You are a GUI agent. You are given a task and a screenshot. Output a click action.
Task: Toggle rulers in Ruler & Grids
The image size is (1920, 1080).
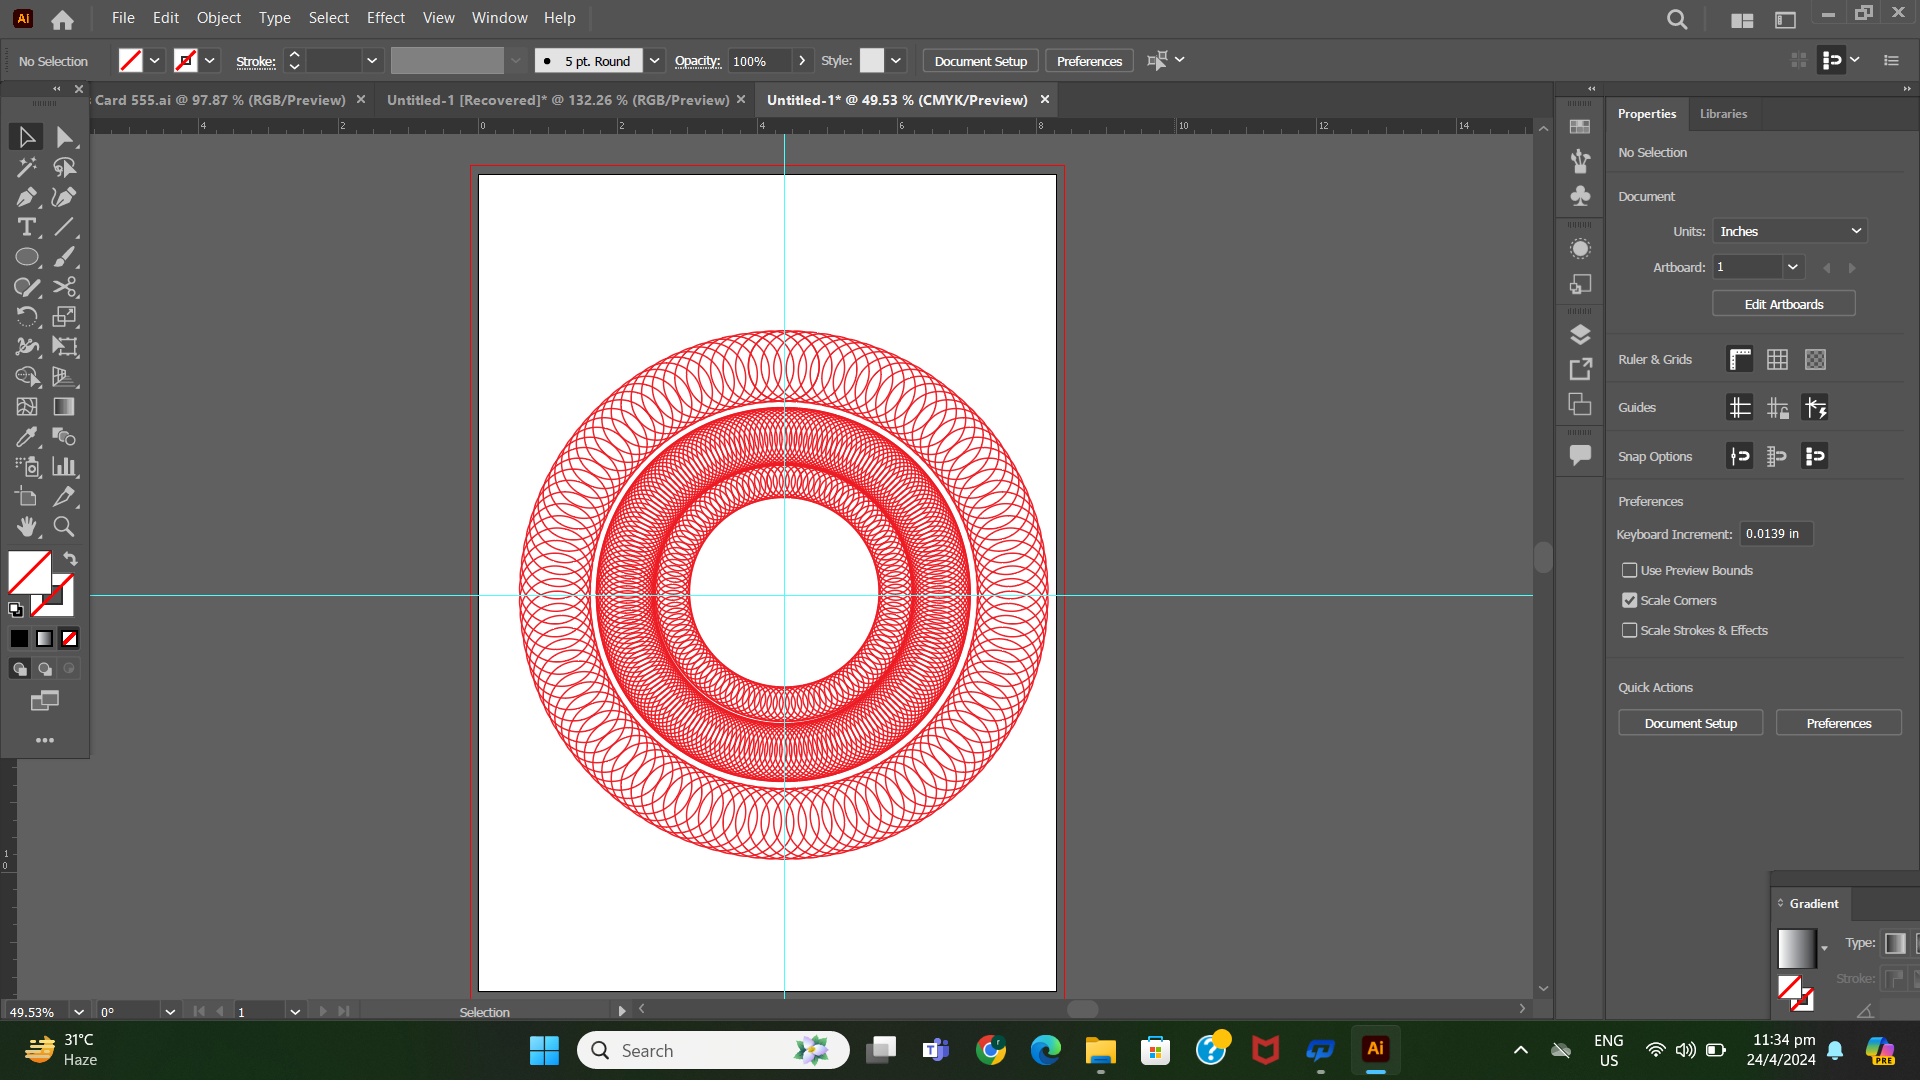click(1739, 359)
